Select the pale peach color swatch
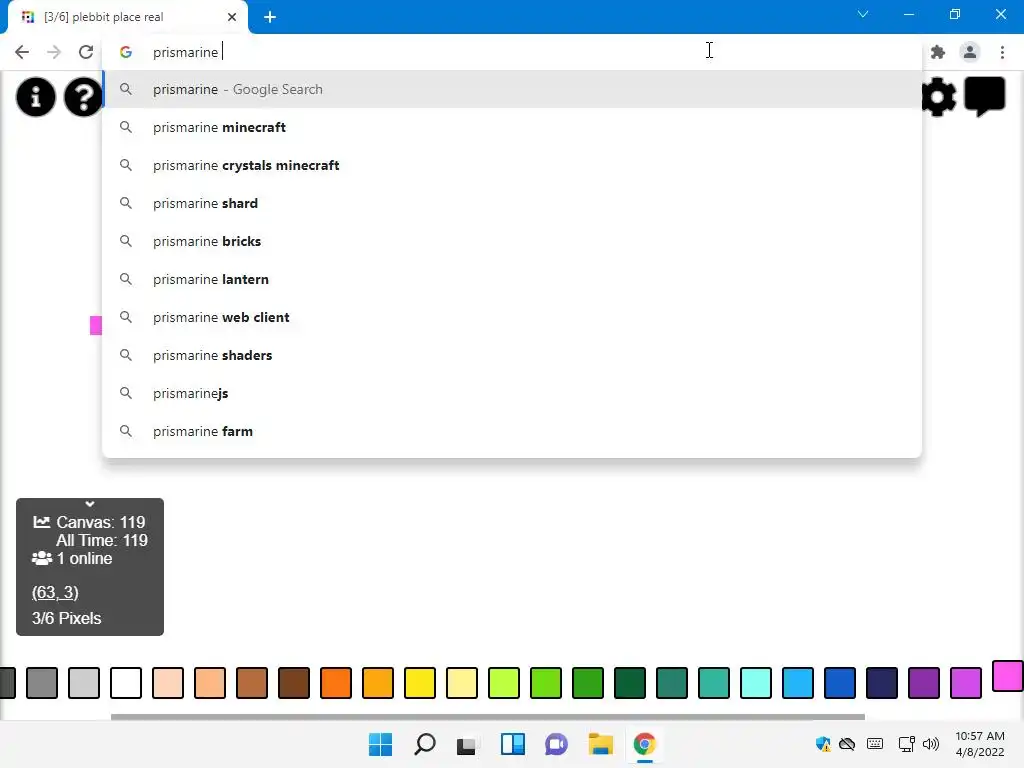 click(x=168, y=683)
